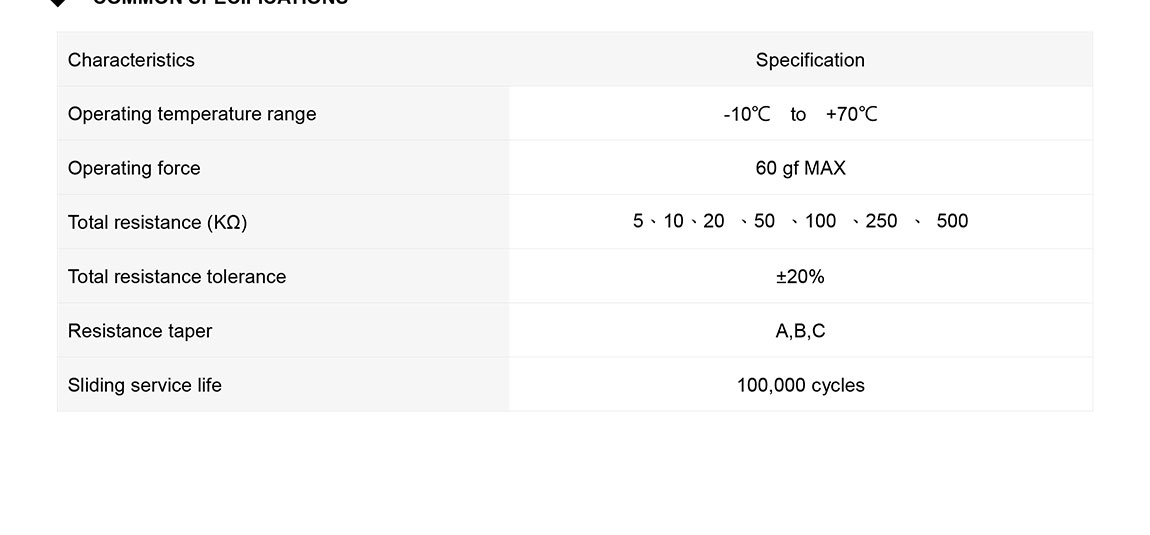Select the Total resistance (KΩ) label
Image resolution: width=1150 pixels, height=535 pixels.
(x=157, y=222)
